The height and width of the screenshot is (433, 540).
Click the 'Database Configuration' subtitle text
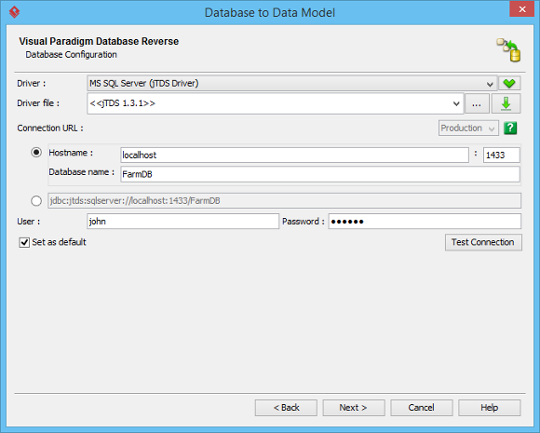tap(71, 55)
